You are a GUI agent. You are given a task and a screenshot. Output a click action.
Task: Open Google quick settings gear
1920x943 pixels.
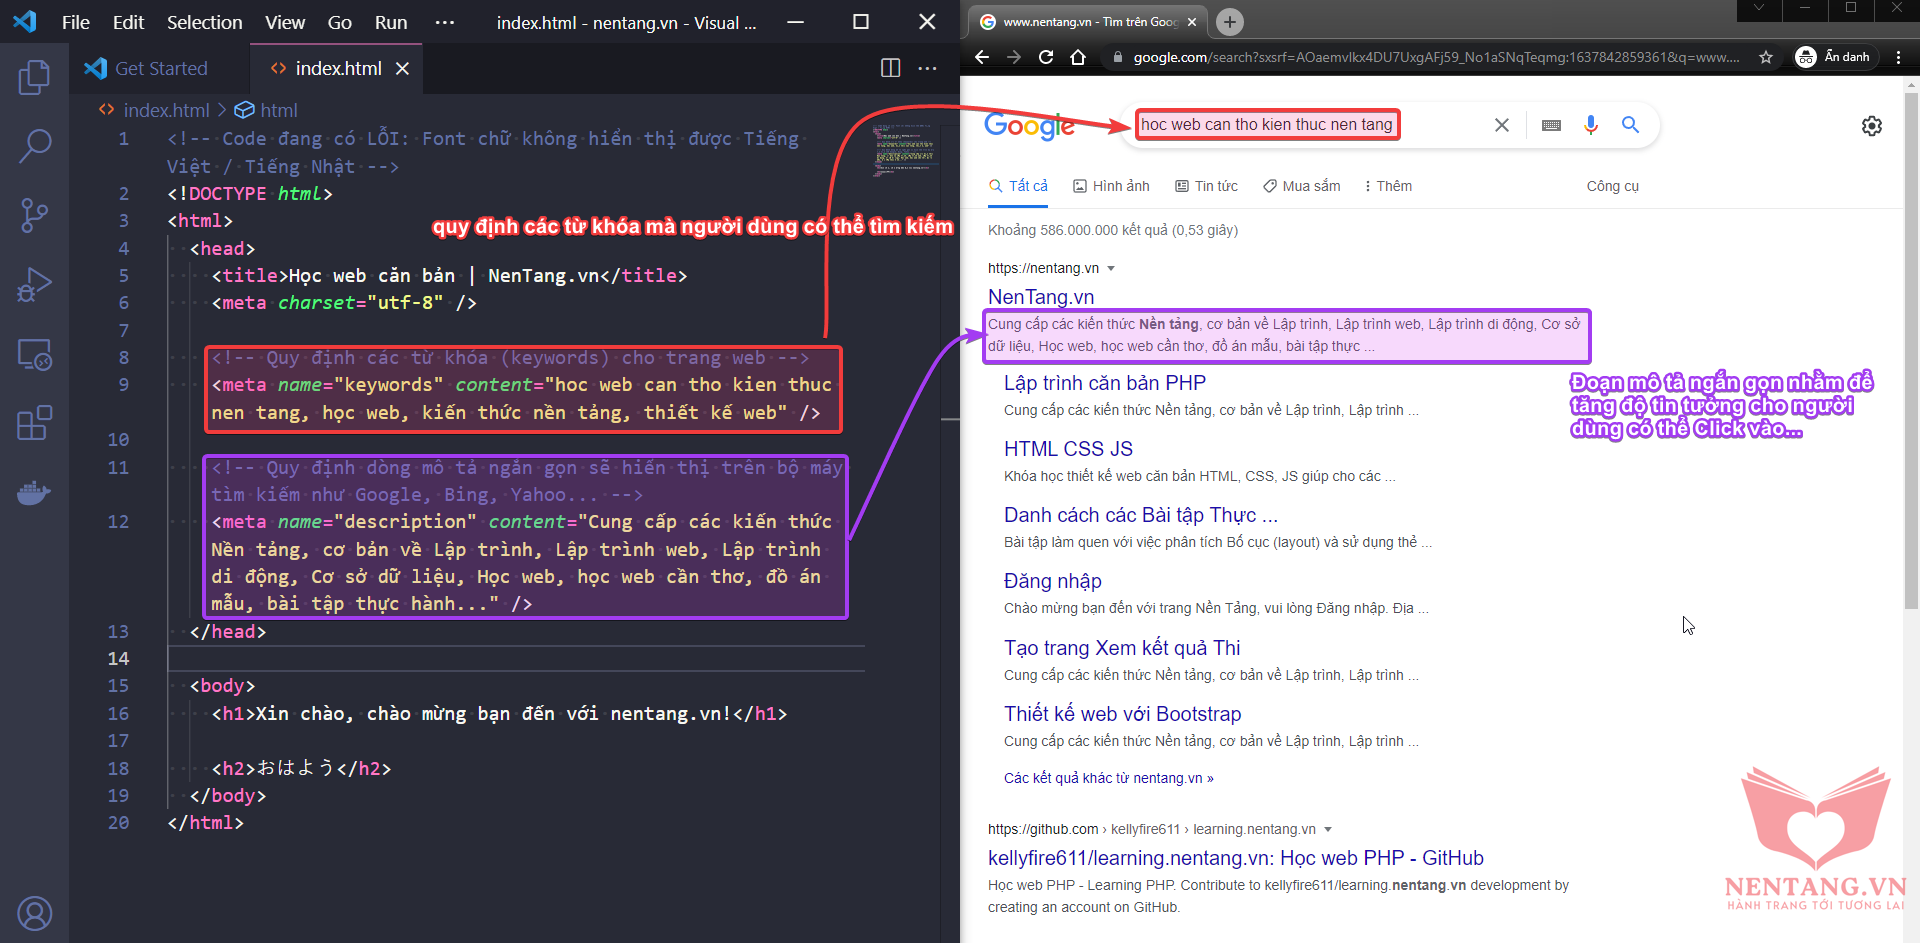coord(1871,126)
